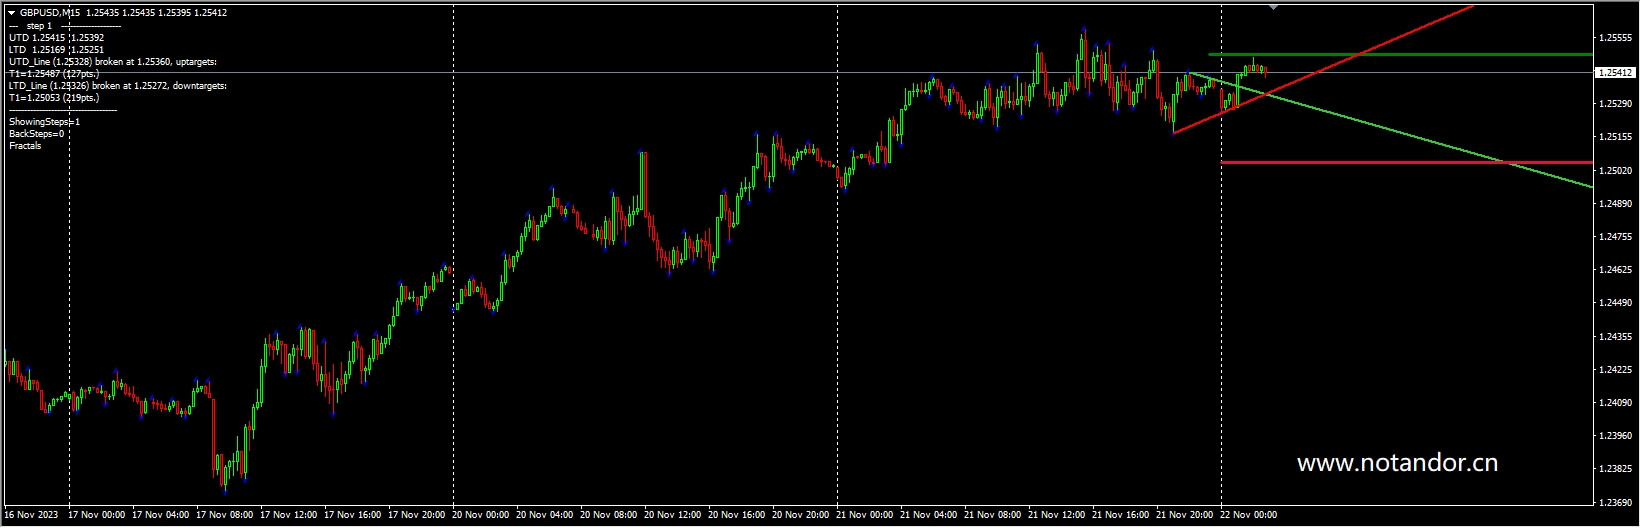Click the 17 Nov 04:00 time label
This screenshot has width=1641, height=528.
click(x=161, y=515)
